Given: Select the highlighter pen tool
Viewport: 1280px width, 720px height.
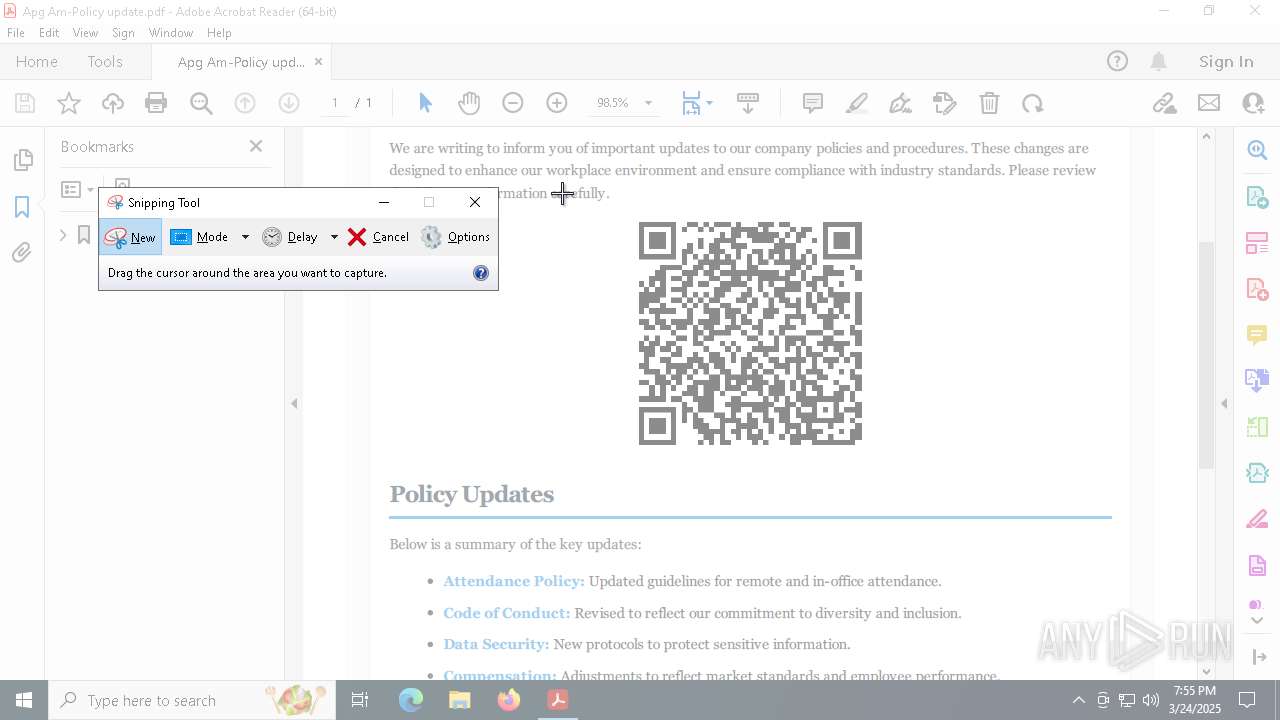Looking at the screenshot, I should (857, 103).
